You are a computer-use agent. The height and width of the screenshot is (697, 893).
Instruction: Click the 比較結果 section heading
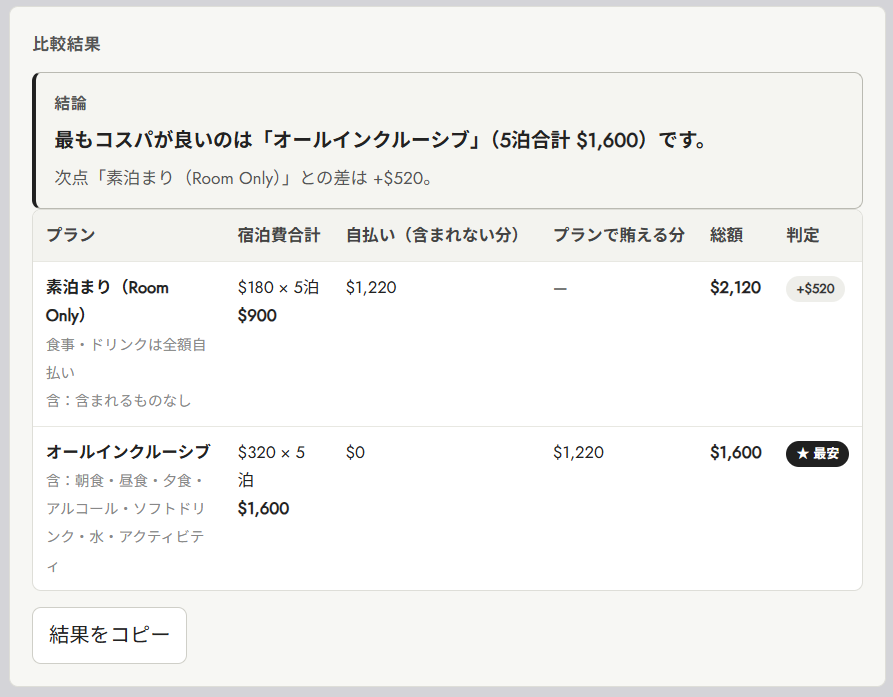coord(67,44)
